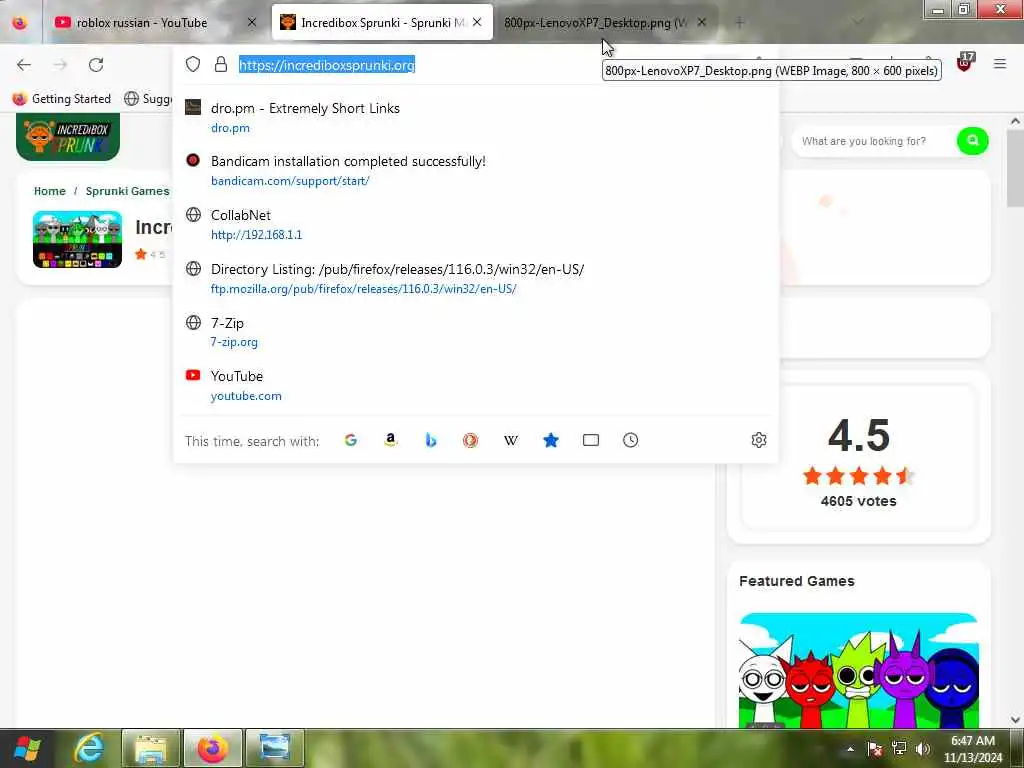Open the volume tray icon
This screenshot has width=1024, height=768.
(x=923, y=748)
